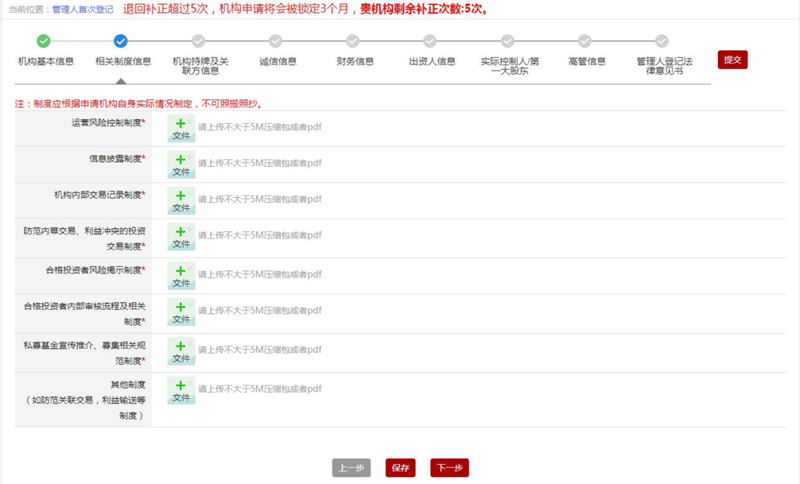Image resolution: width=800 pixels, height=484 pixels.
Task: Jump to 出资人信息 step
Action: click(430, 42)
